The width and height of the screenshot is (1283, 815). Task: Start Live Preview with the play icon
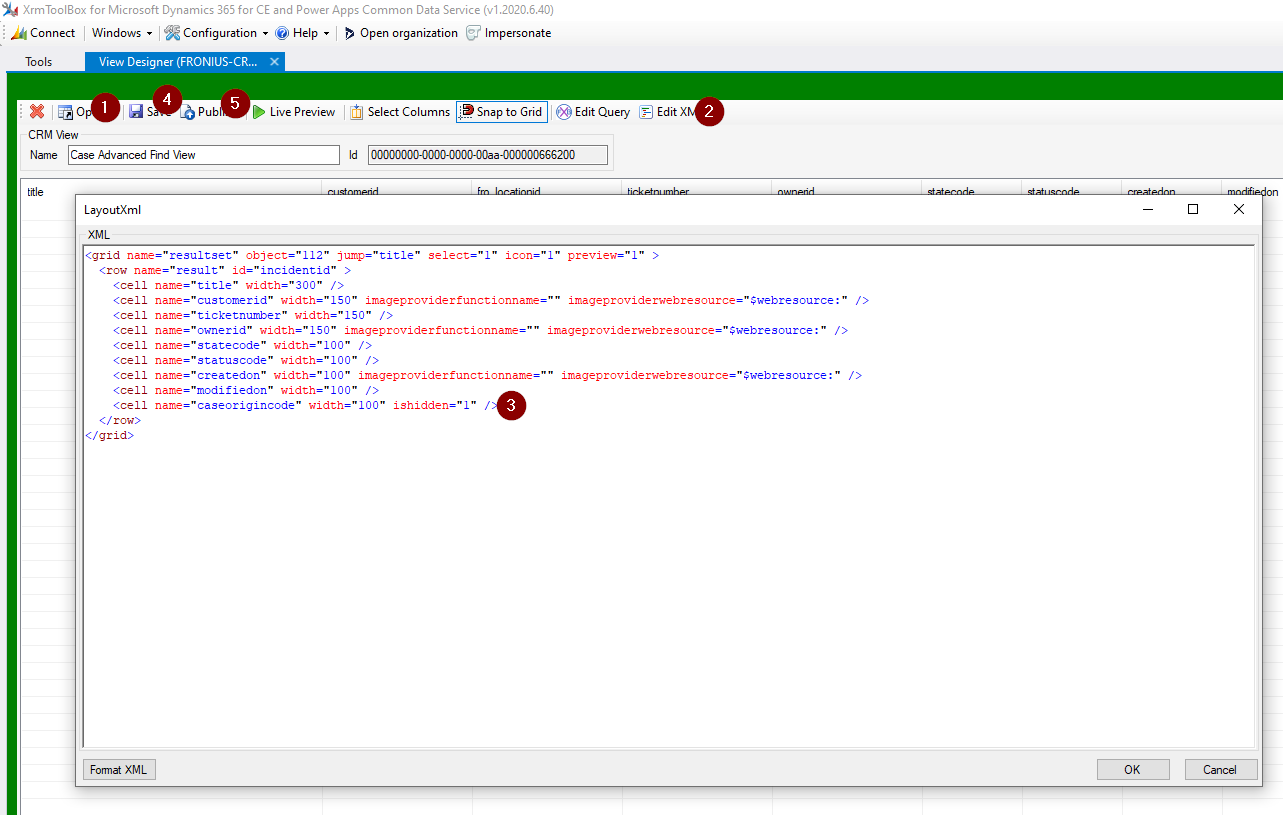pyautogui.click(x=259, y=112)
